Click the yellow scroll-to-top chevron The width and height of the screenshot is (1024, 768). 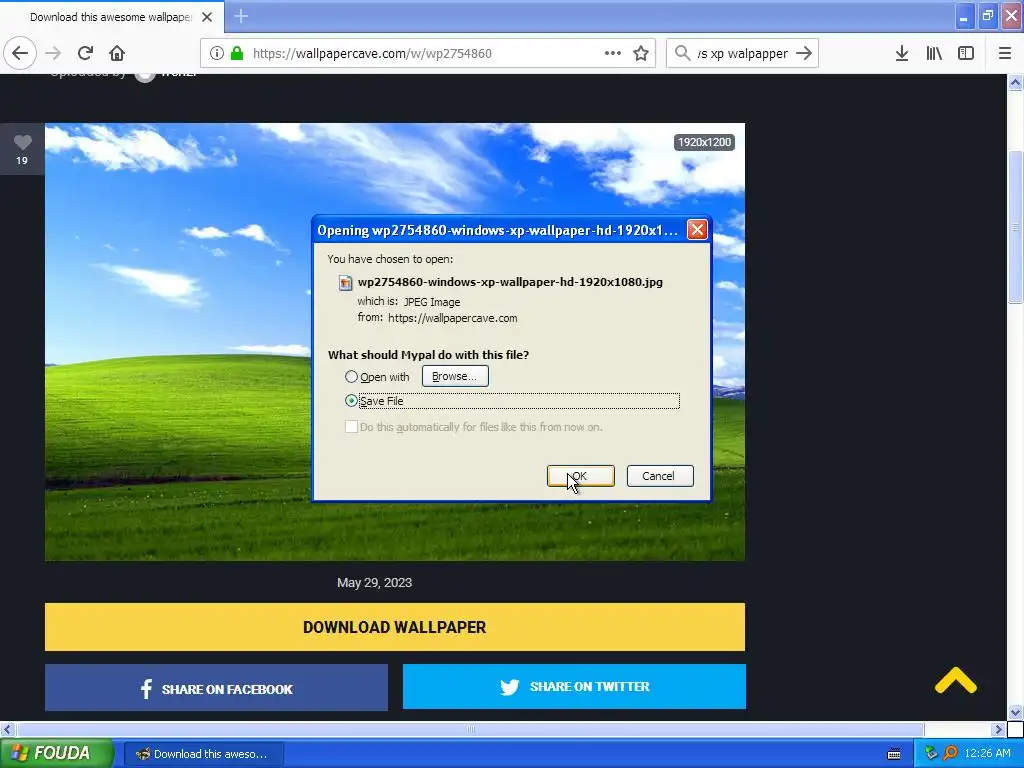click(x=955, y=680)
